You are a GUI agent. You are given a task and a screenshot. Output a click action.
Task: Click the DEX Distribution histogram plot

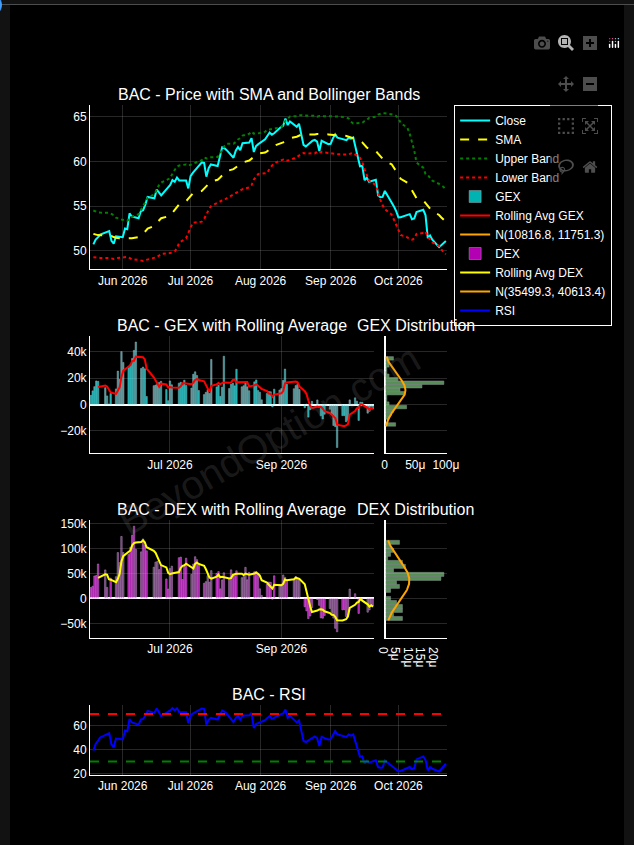click(416, 579)
